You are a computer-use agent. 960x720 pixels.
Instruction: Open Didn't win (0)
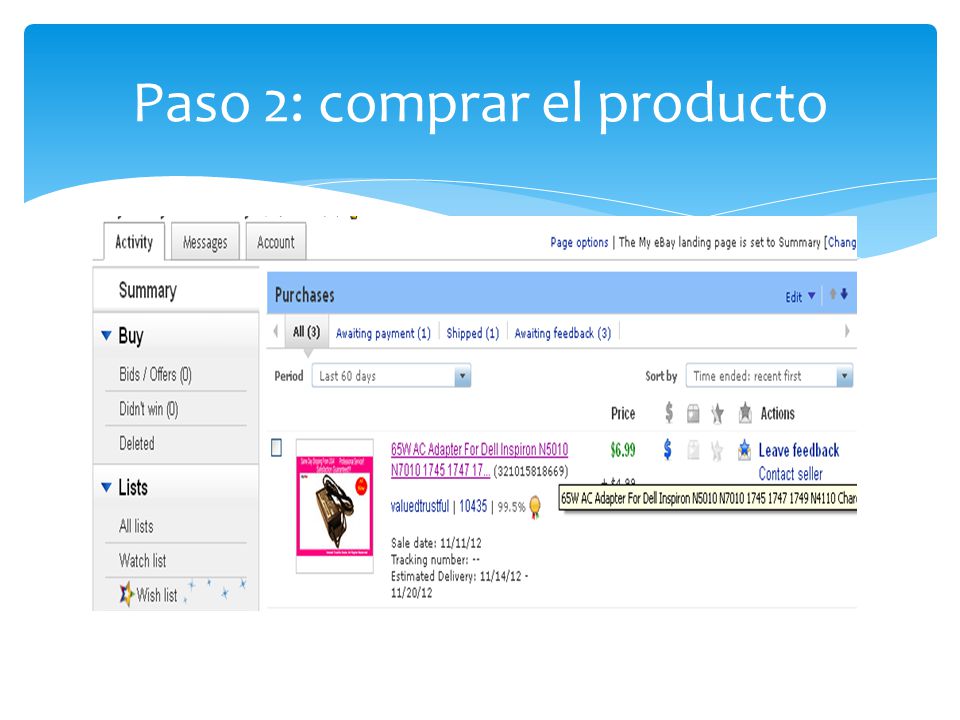point(149,409)
